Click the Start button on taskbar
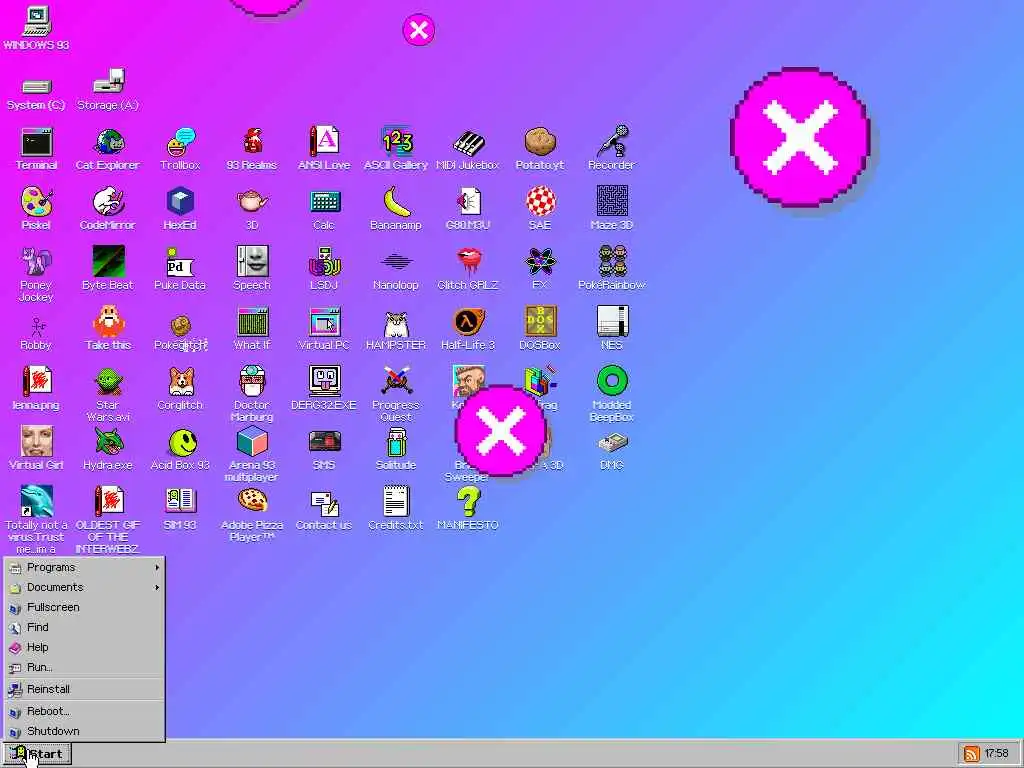This screenshot has width=1024, height=768. pos(38,754)
